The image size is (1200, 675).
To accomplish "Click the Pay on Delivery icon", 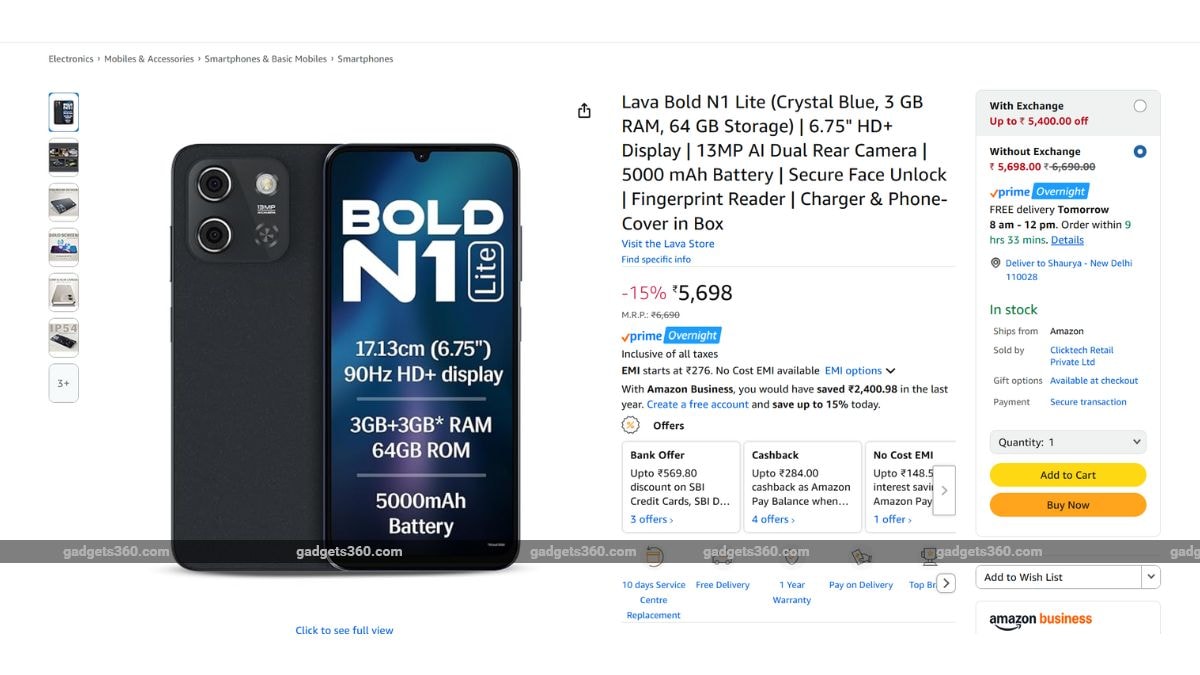I will pyautogui.click(x=860, y=557).
